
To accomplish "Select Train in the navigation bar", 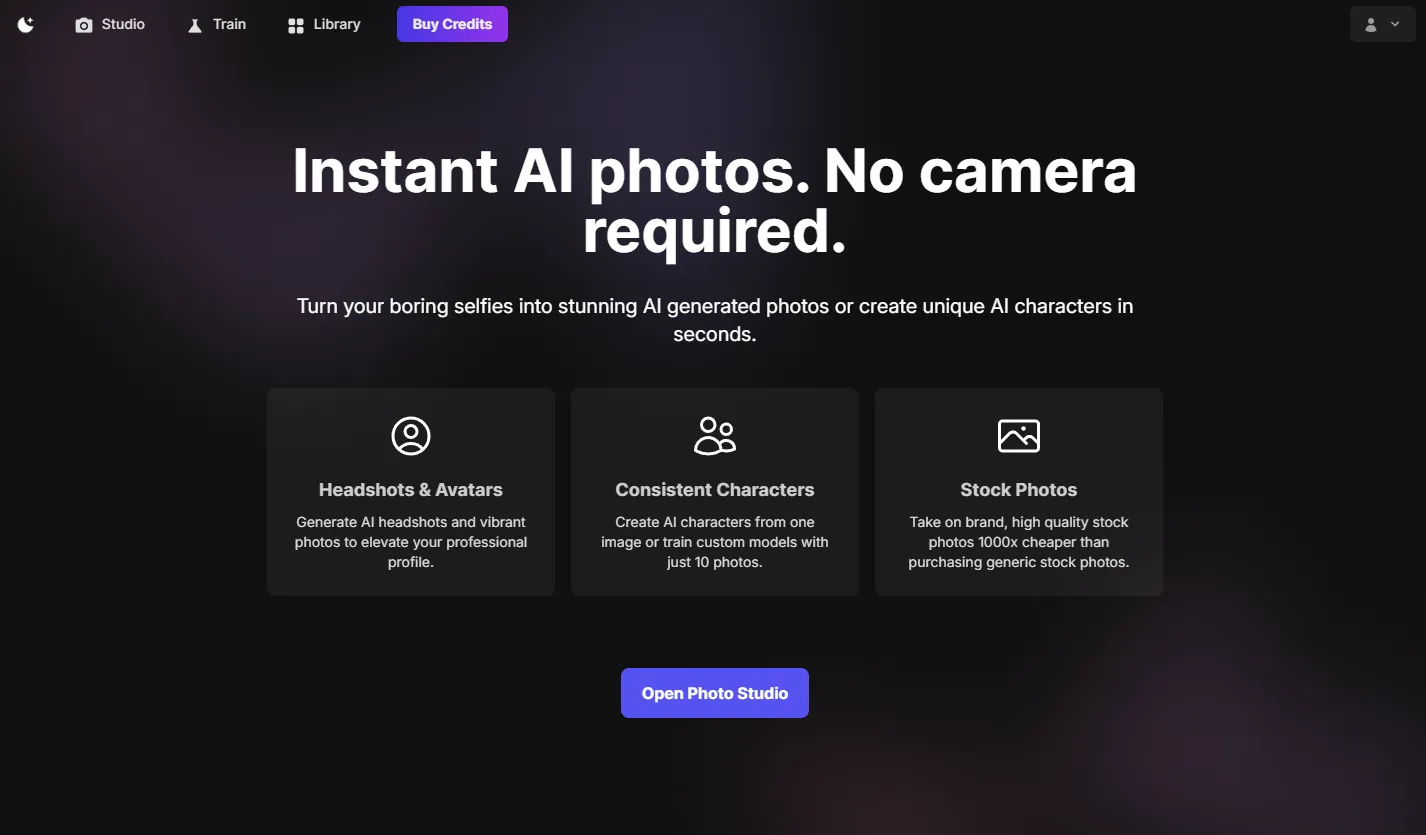I will (217, 24).
